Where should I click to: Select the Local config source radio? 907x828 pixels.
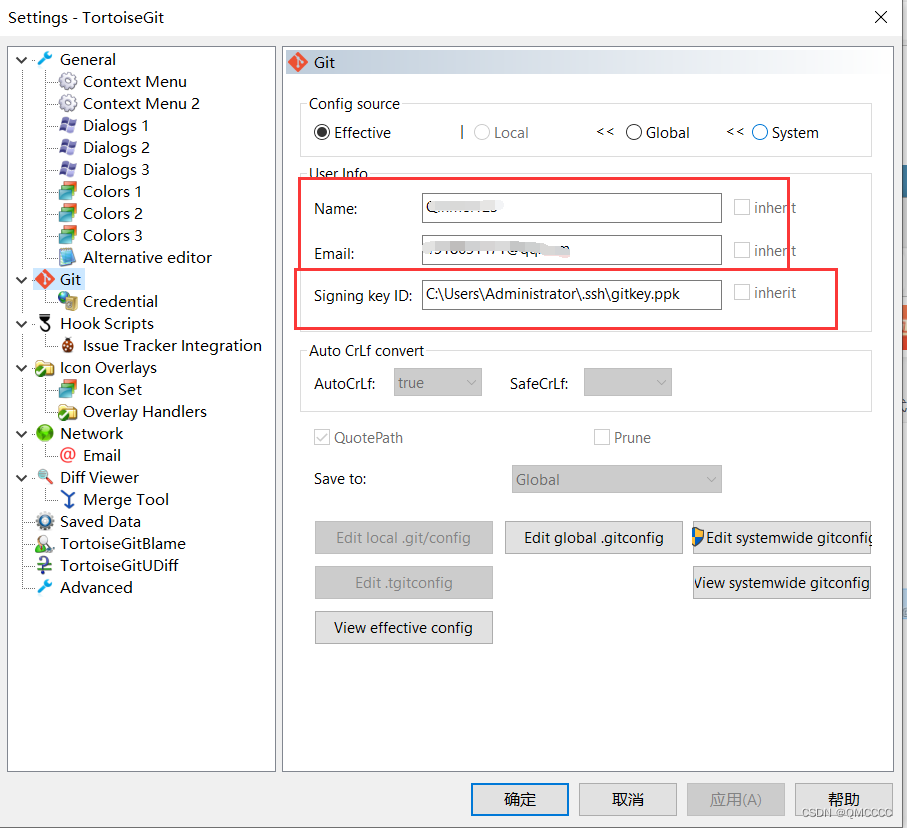[x=481, y=133]
